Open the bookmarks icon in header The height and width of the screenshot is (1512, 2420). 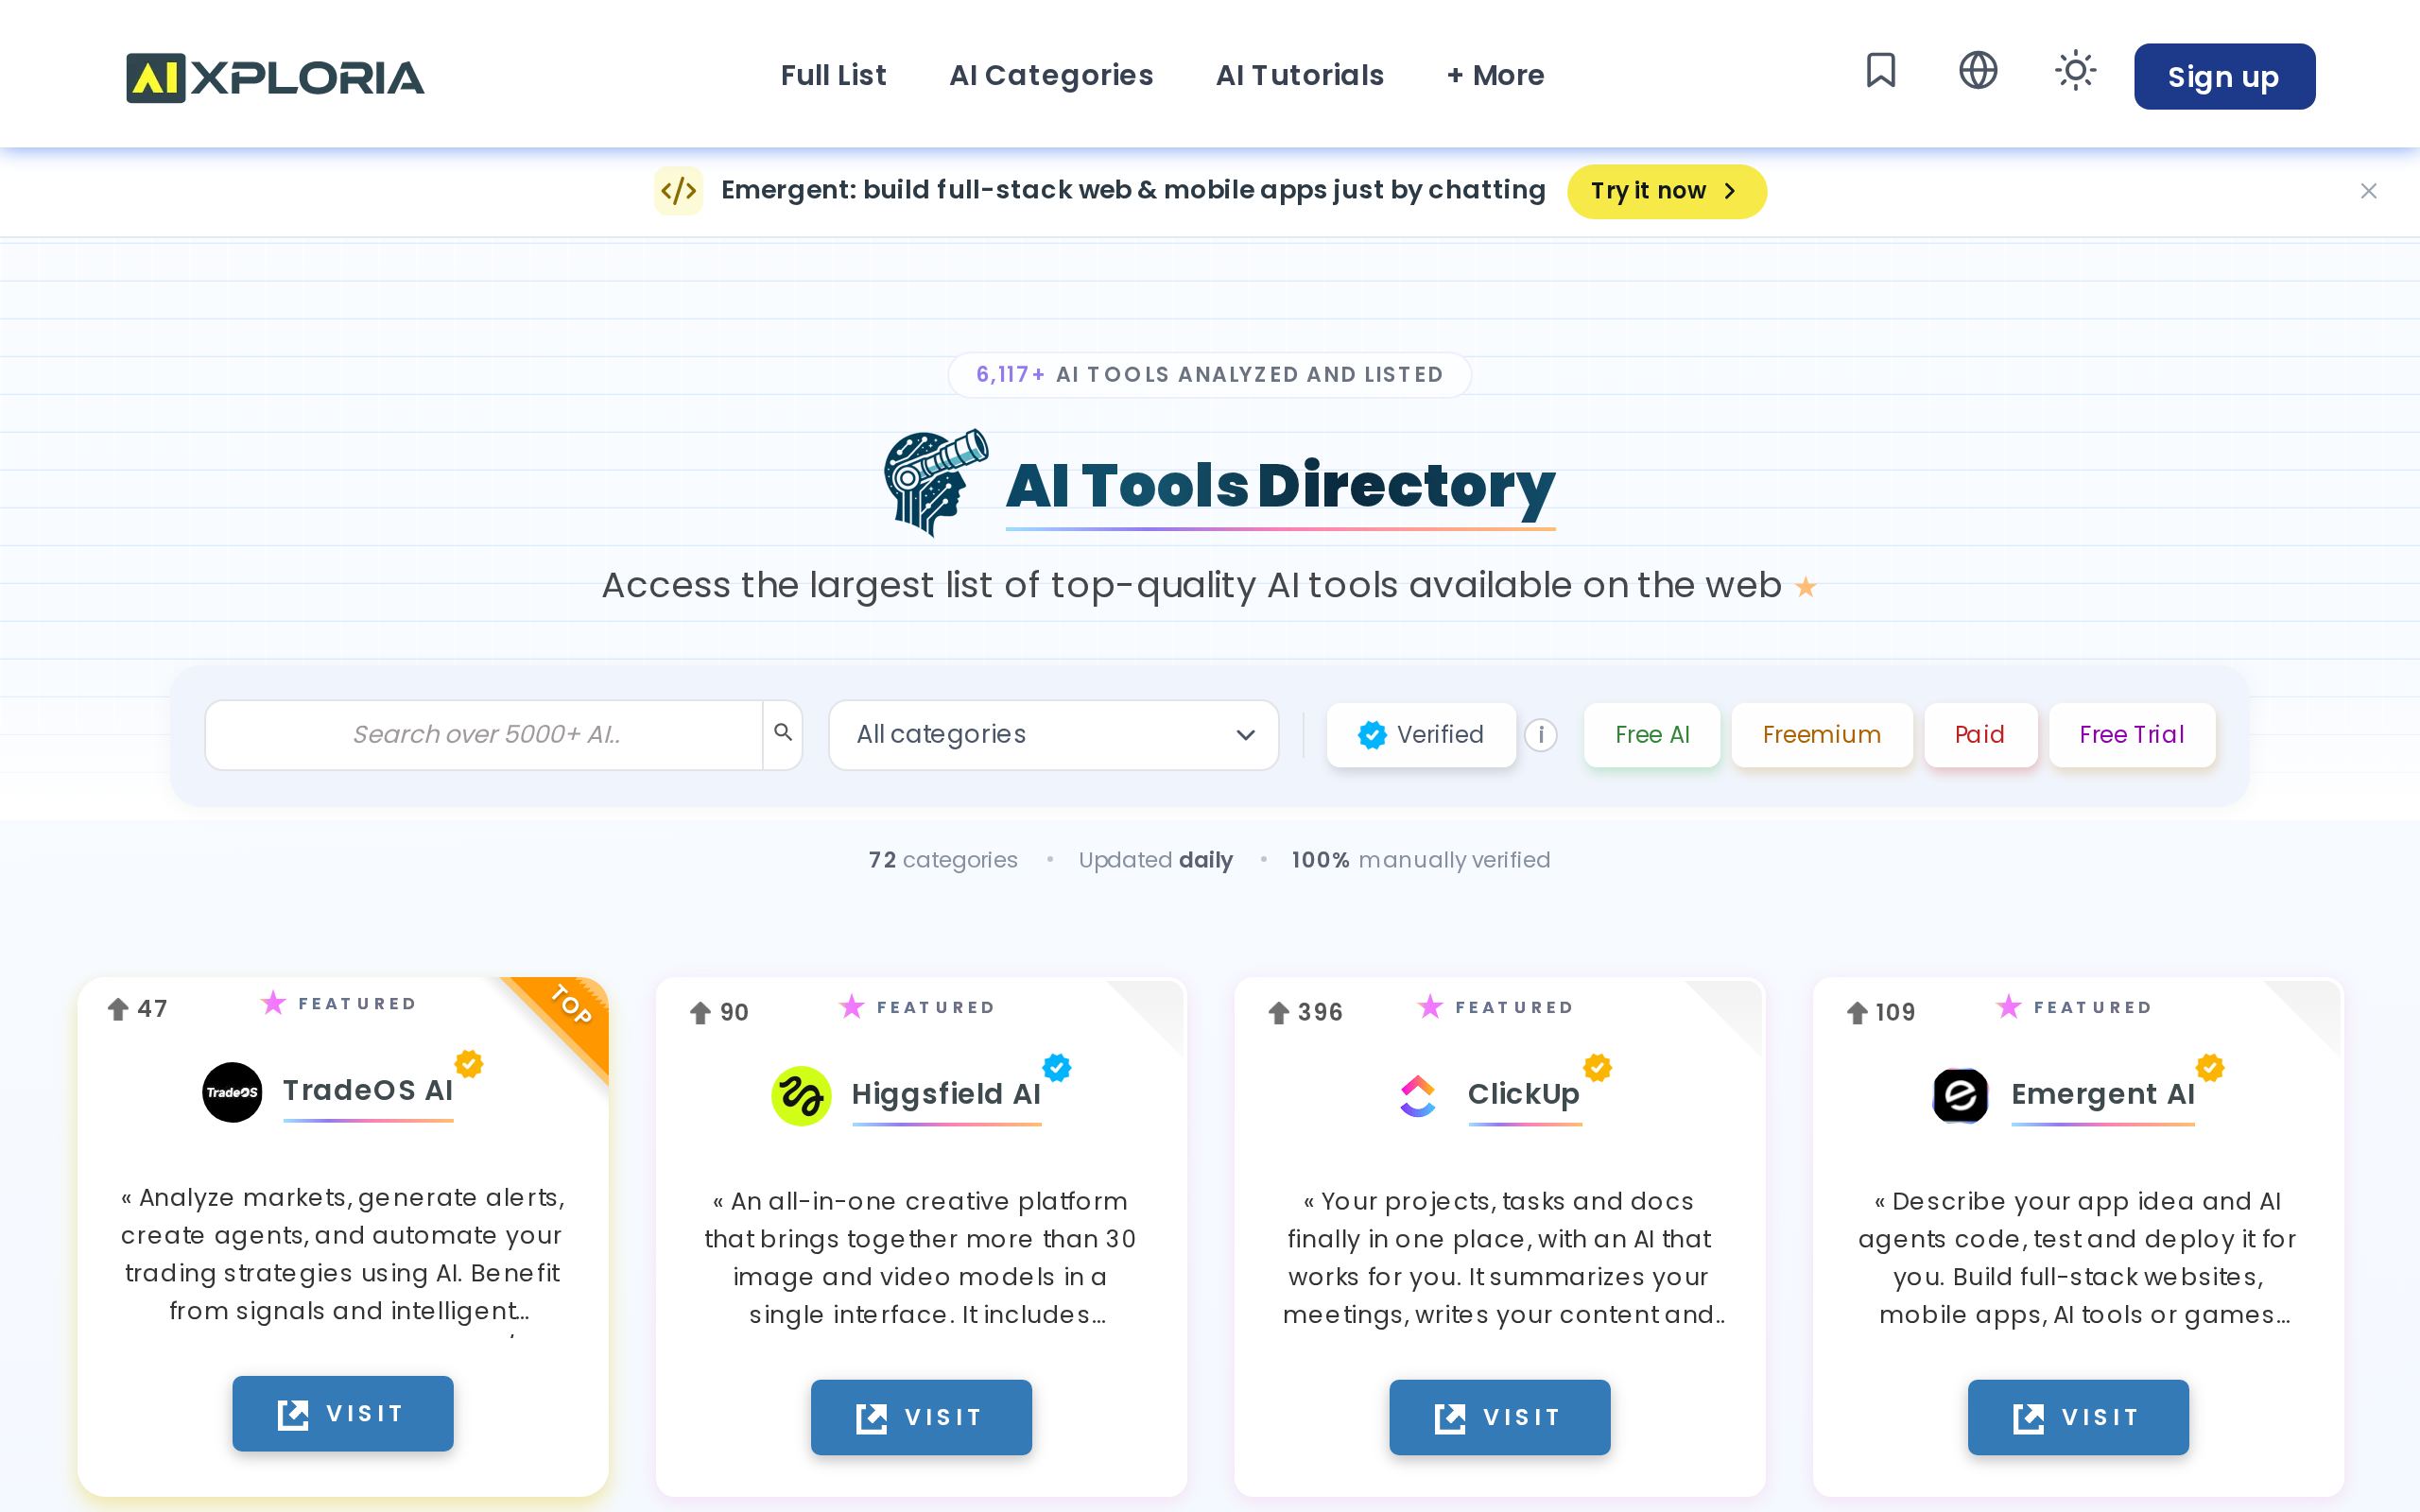coord(1880,71)
